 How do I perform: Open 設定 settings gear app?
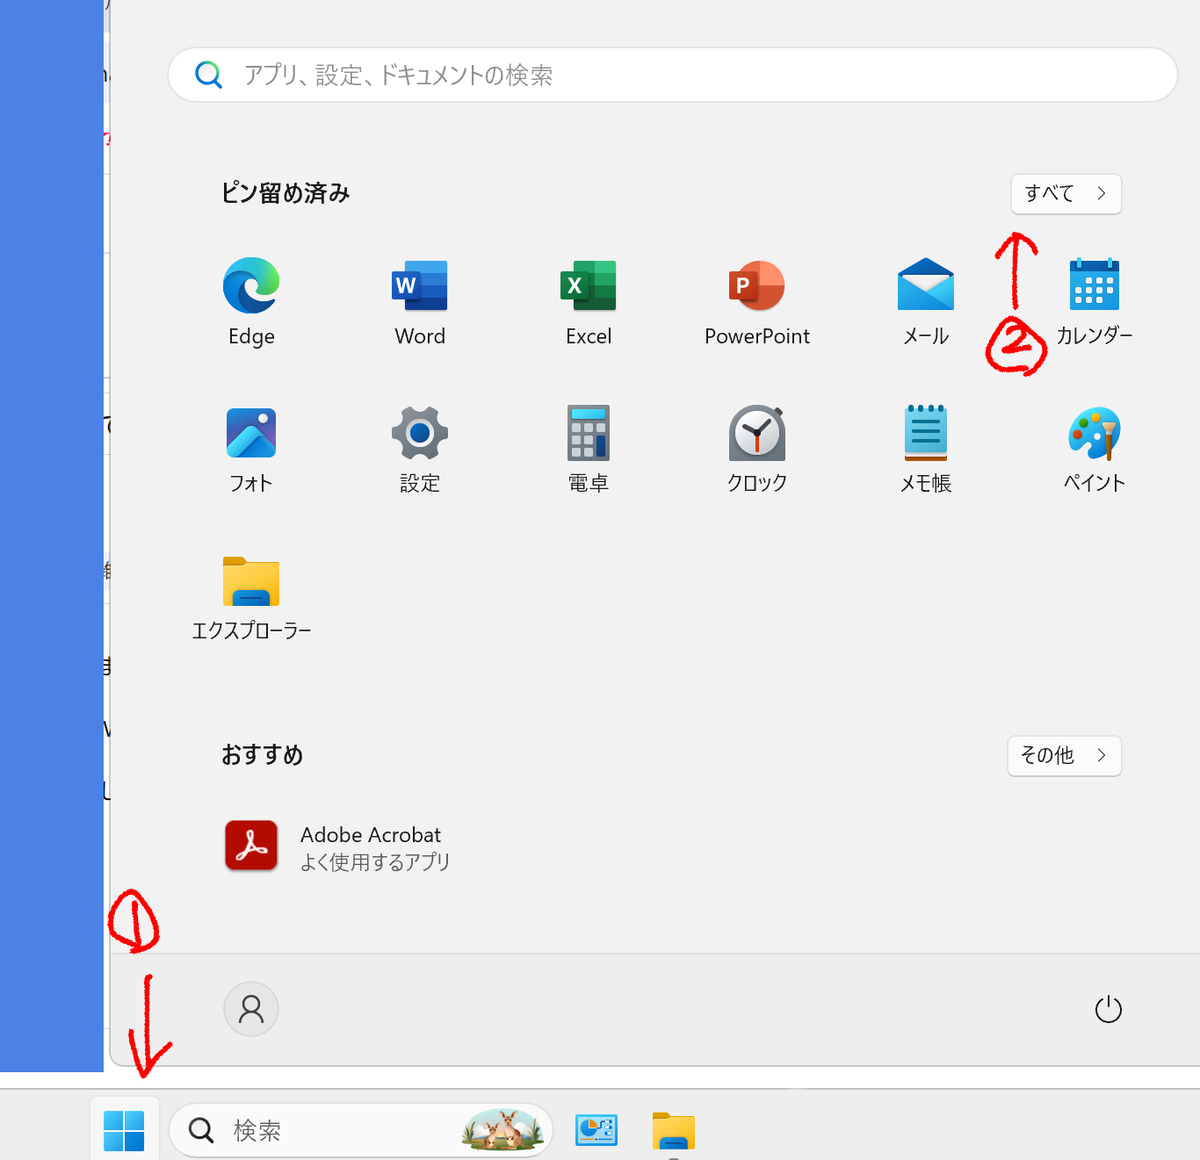(x=420, y=449)
